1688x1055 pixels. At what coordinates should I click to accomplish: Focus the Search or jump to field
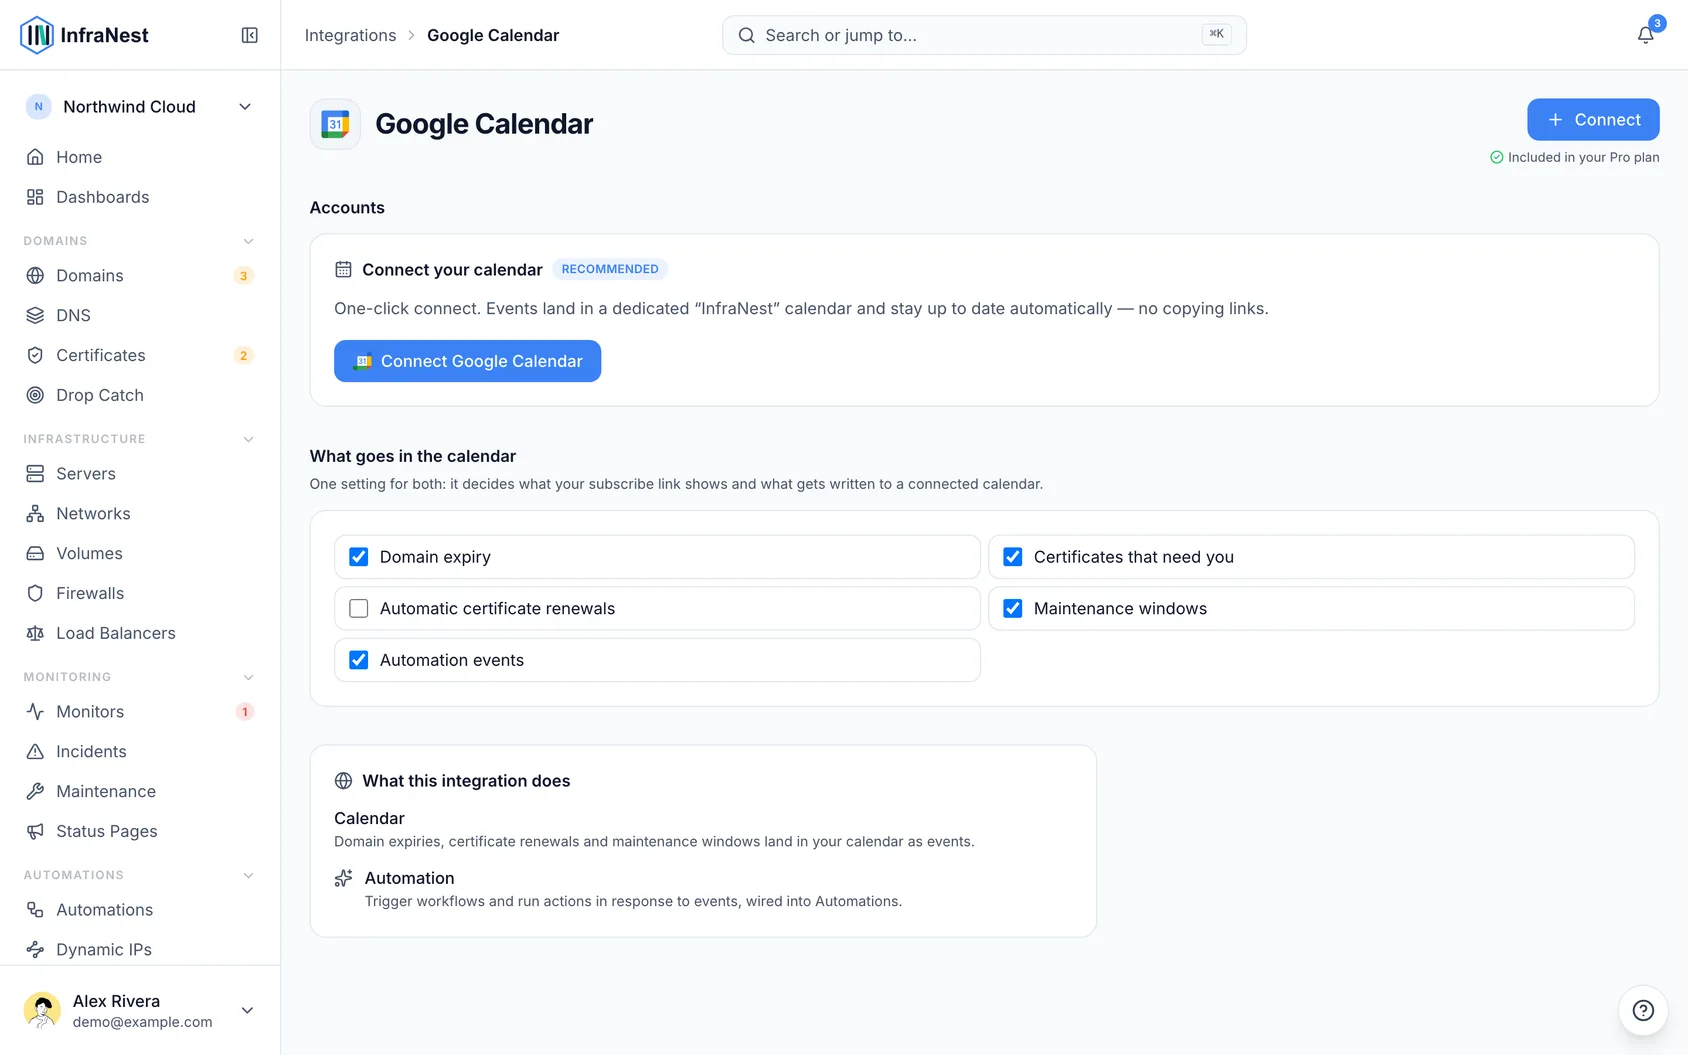[x=984, y=35]
